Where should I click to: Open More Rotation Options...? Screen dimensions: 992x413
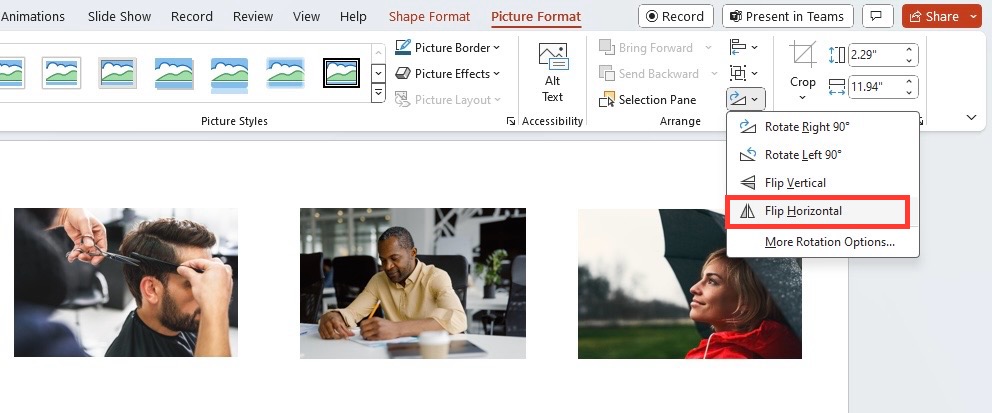822,242
